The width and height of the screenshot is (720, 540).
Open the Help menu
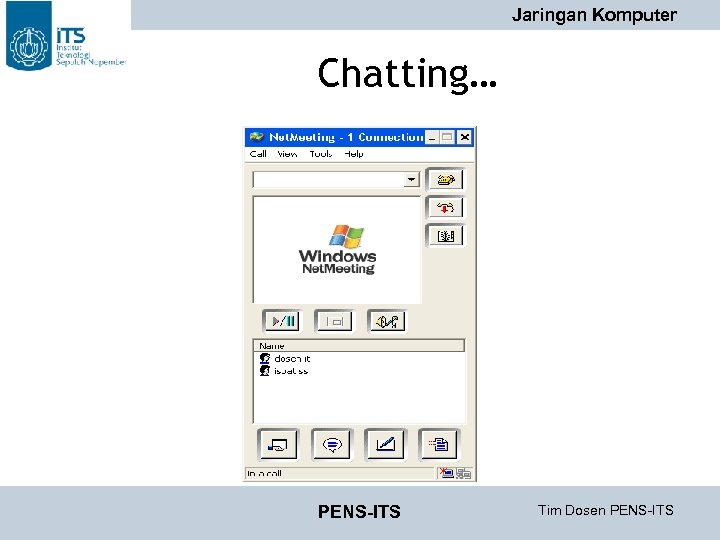[354, 154]
